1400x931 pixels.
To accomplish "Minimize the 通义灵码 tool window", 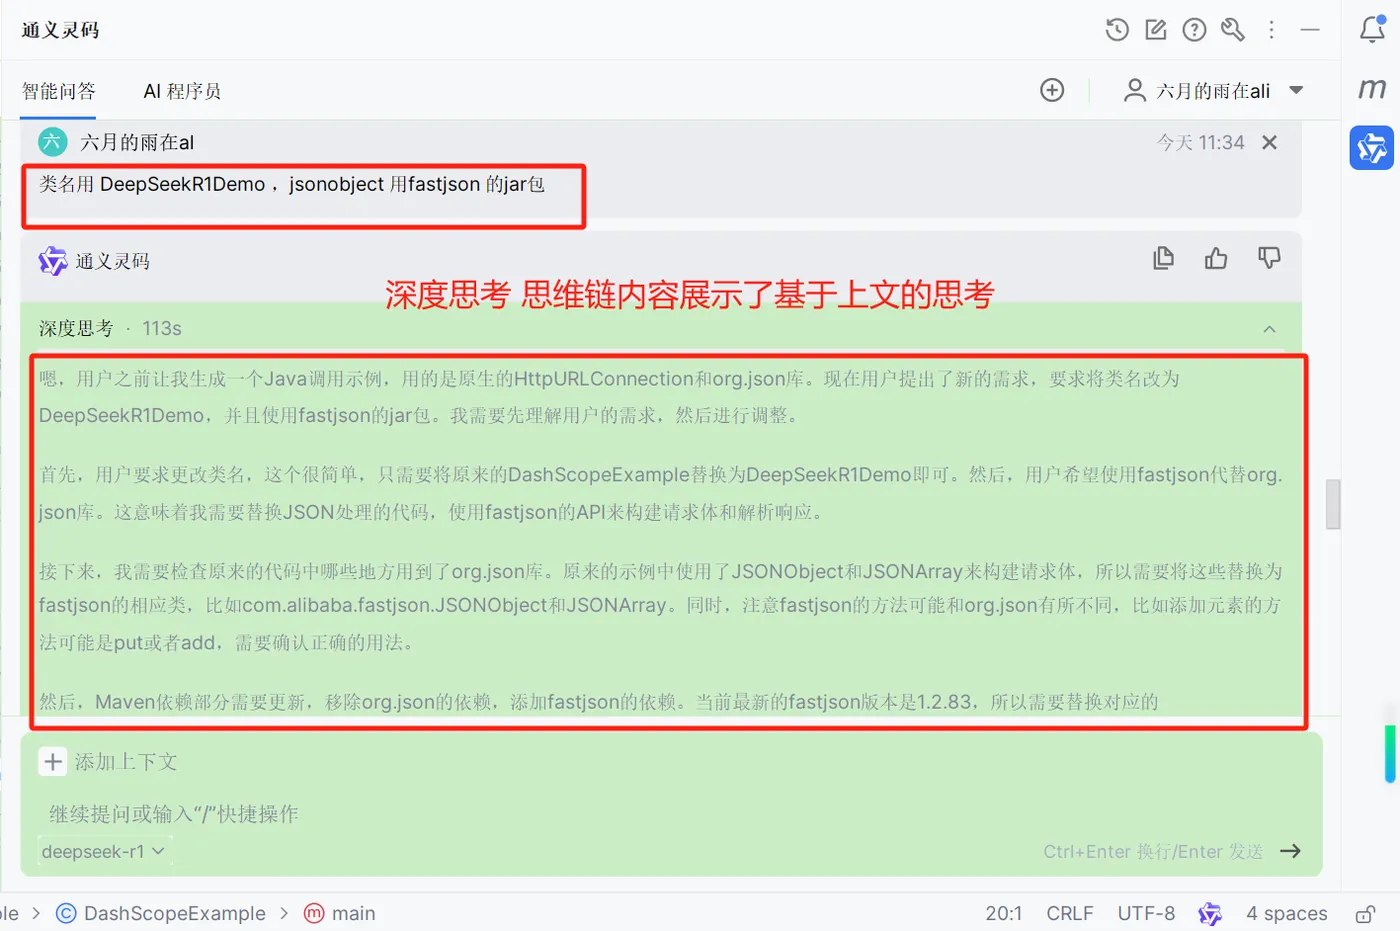I will [x=1310, y=30].
